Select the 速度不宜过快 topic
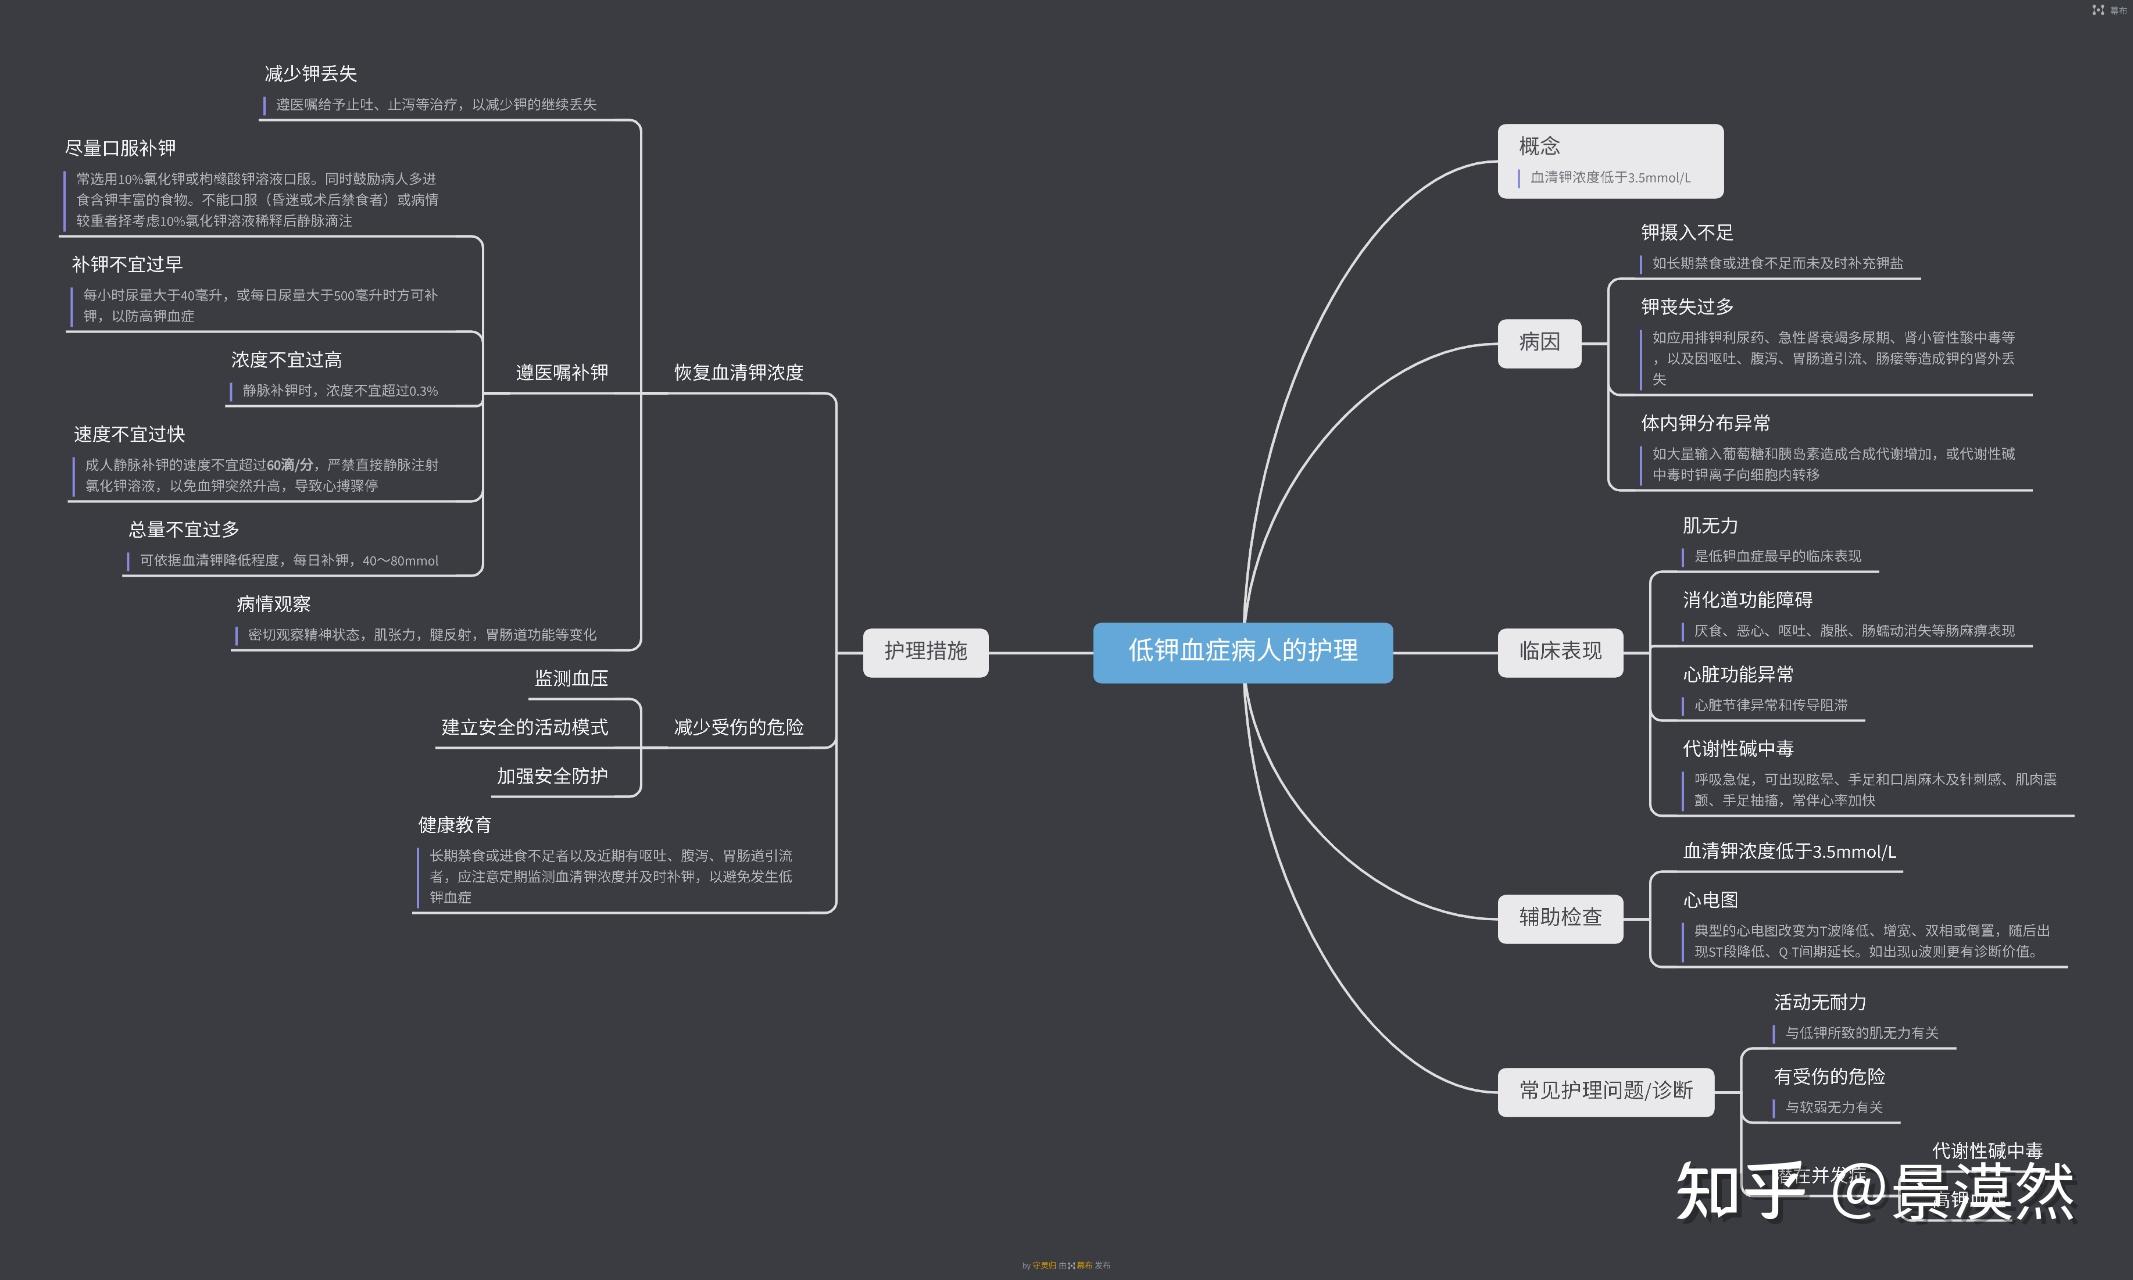 [129, 435]
